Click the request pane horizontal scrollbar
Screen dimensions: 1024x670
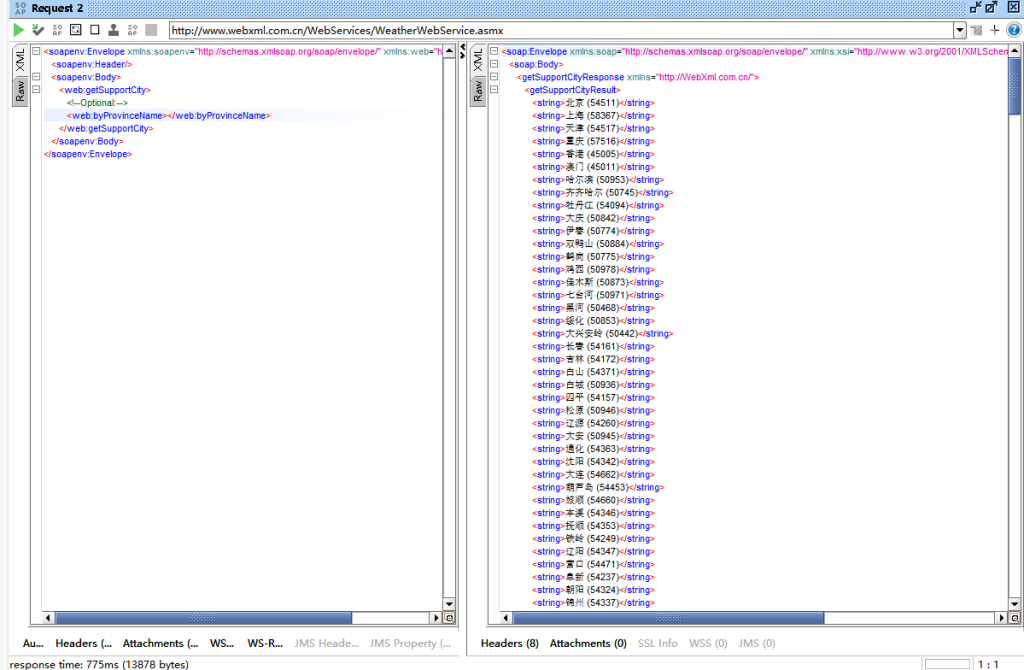tap(200, 618)
